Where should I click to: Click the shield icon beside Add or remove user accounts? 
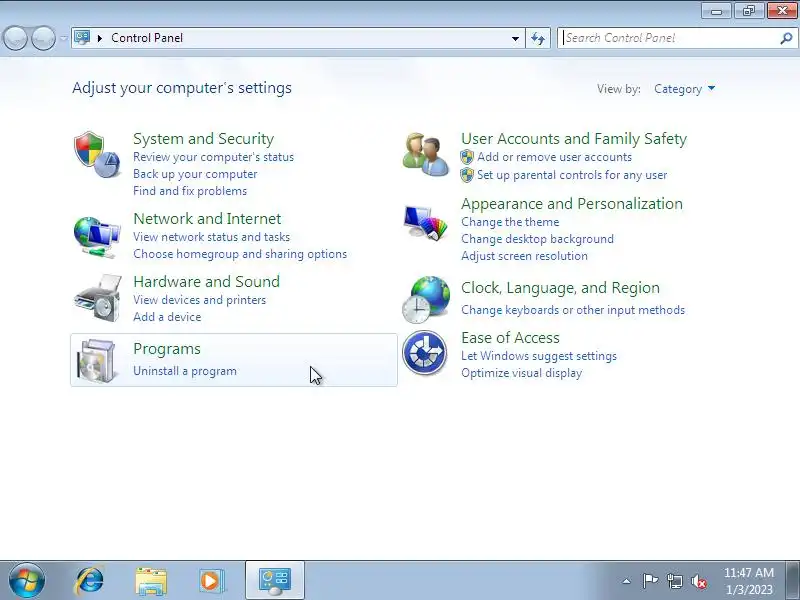click(x=467, y=157)
